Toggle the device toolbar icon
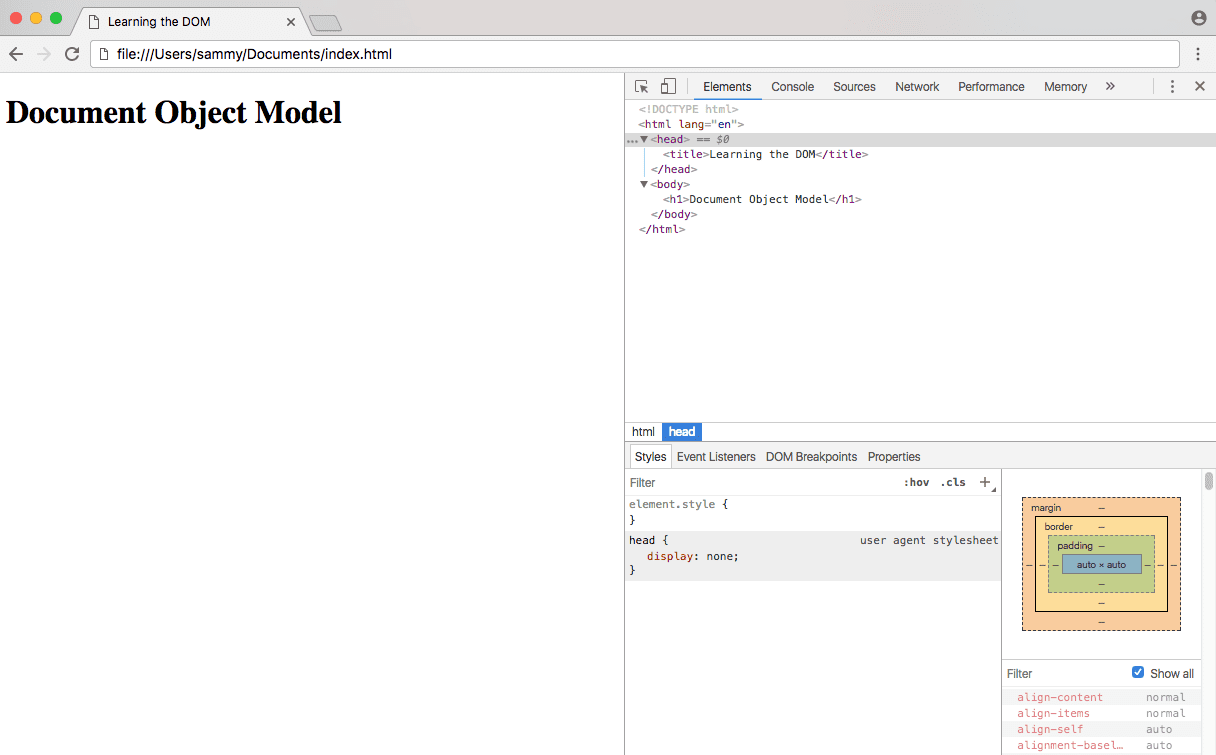The image size is (1216, 755). (x=668, y=87)
